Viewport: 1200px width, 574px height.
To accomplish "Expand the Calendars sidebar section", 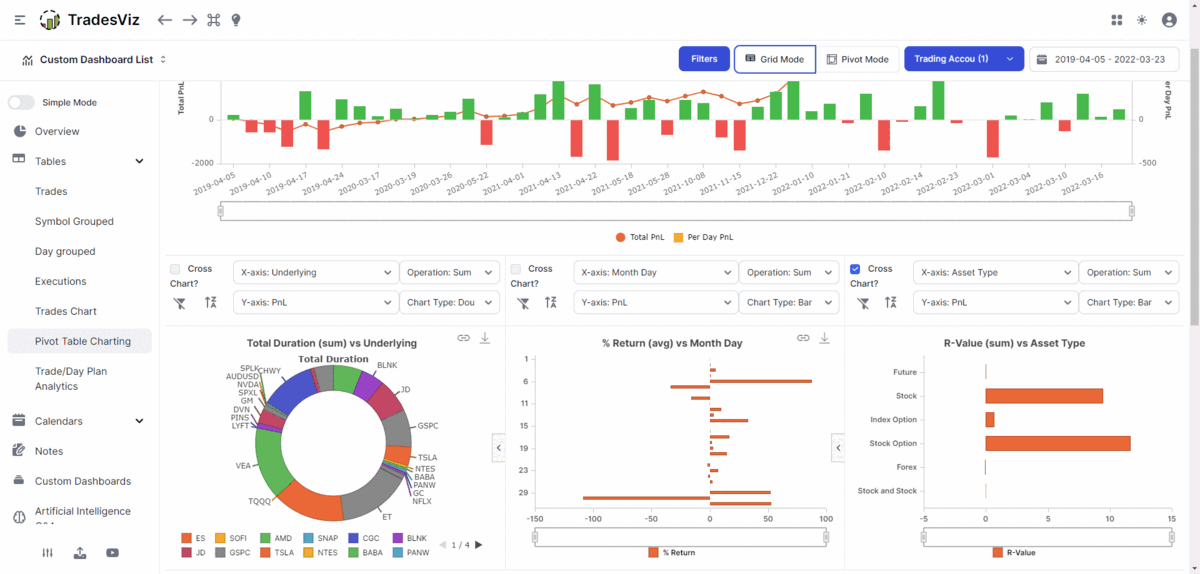I will pos(77,421).
